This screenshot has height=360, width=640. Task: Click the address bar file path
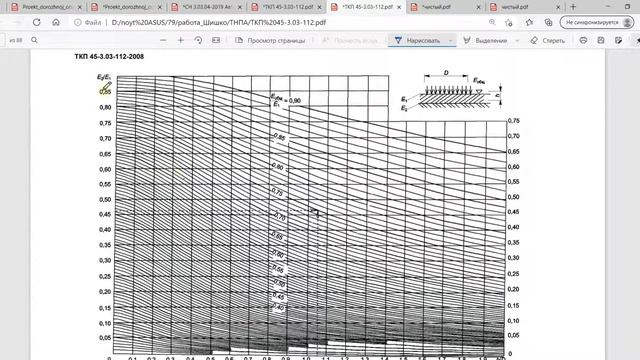(x=218, y=22)
